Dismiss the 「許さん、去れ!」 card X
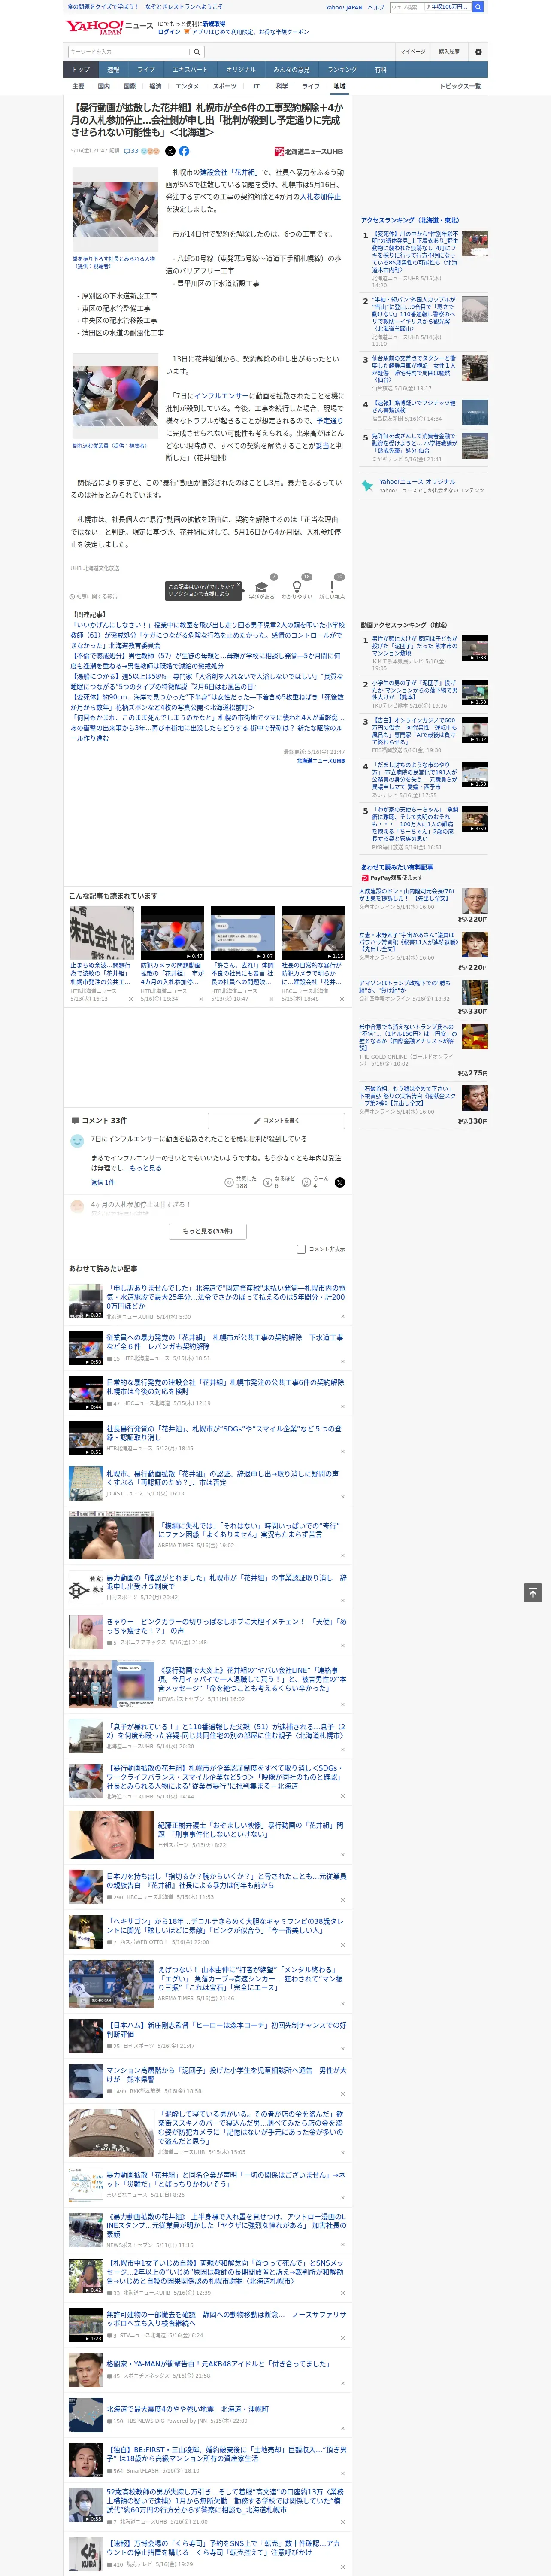Image resolution: width=551 pixels, height=2576 pixels. click(271, 998)
